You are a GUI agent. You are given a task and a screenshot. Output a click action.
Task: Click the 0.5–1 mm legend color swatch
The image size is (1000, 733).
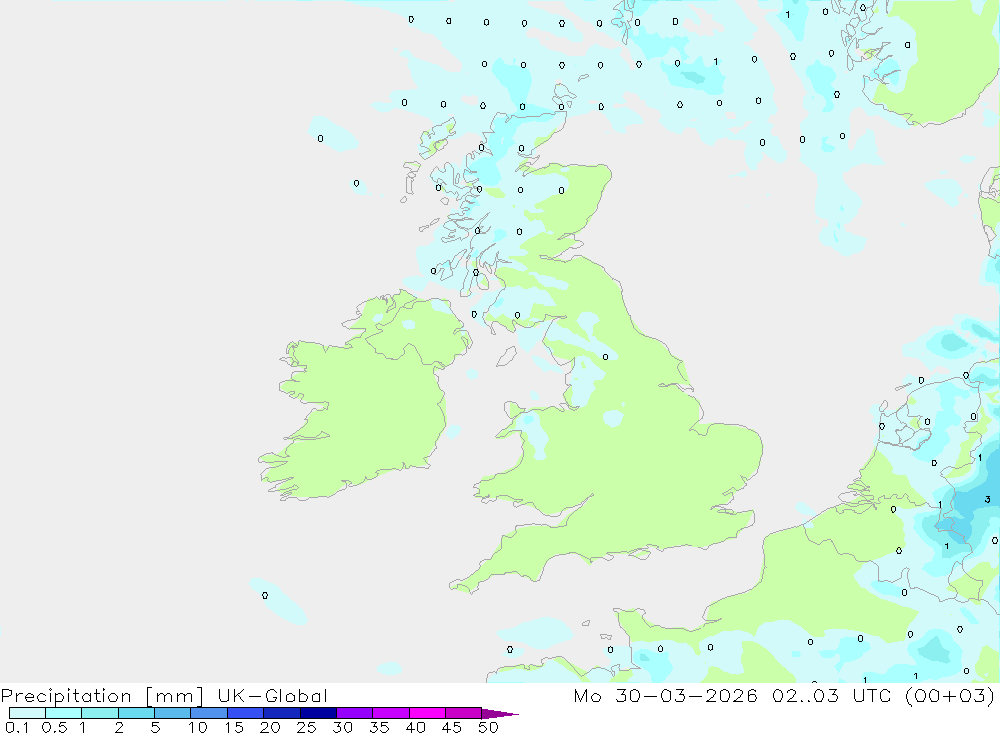pyautogui.click(x=63, y=713)
